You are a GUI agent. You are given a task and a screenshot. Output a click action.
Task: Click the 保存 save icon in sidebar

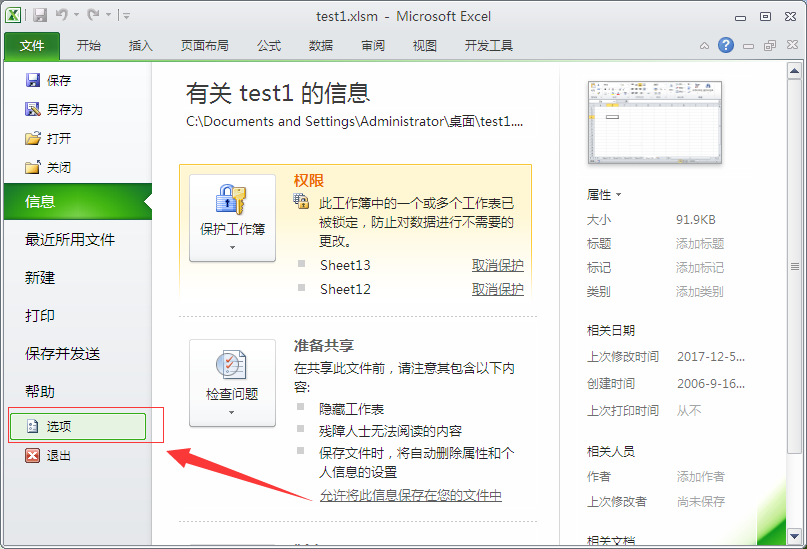(32, 80)
